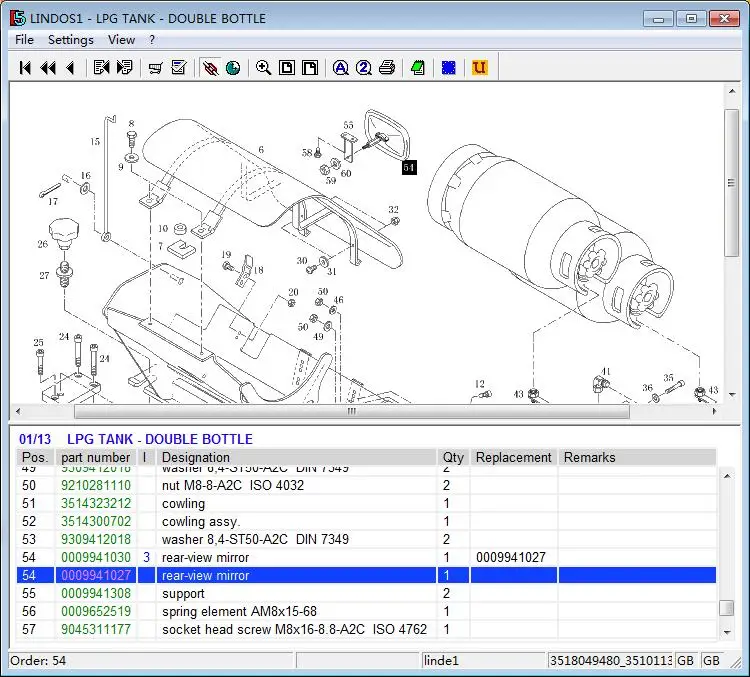Screen dimensions: 750x677
Task: Click callout number 55 in the diagram
Action: pos(348,125)
